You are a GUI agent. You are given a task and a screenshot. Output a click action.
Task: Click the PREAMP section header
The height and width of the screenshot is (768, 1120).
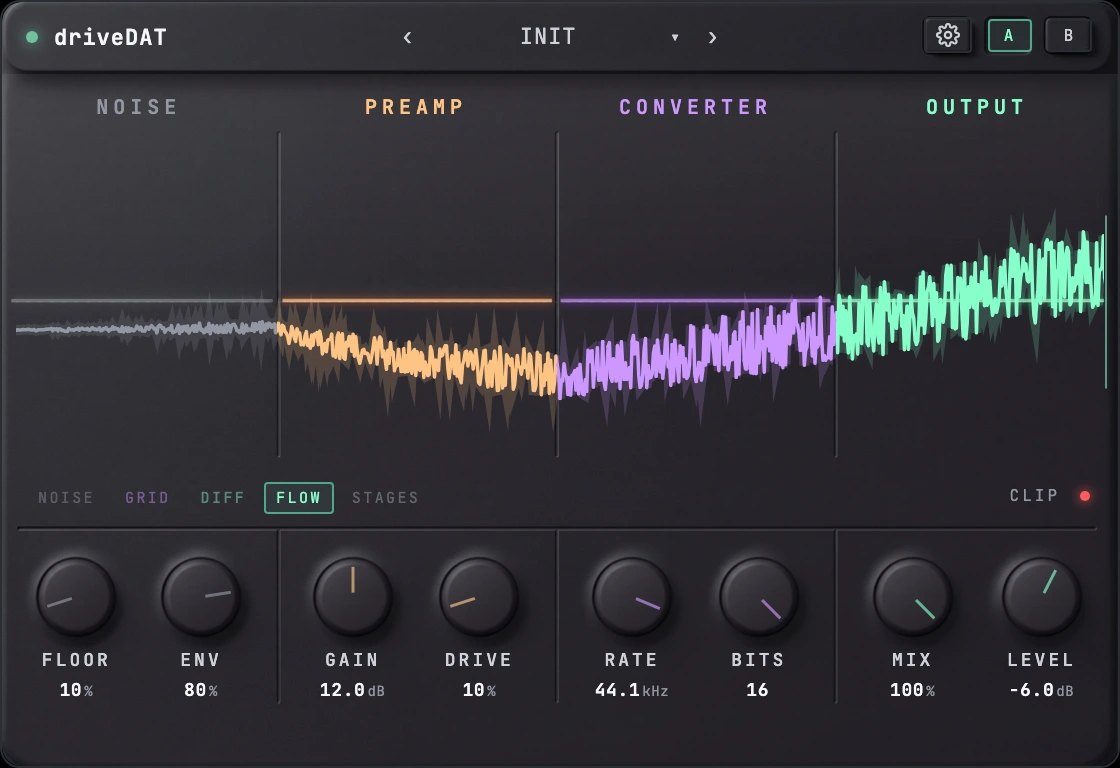414,107
